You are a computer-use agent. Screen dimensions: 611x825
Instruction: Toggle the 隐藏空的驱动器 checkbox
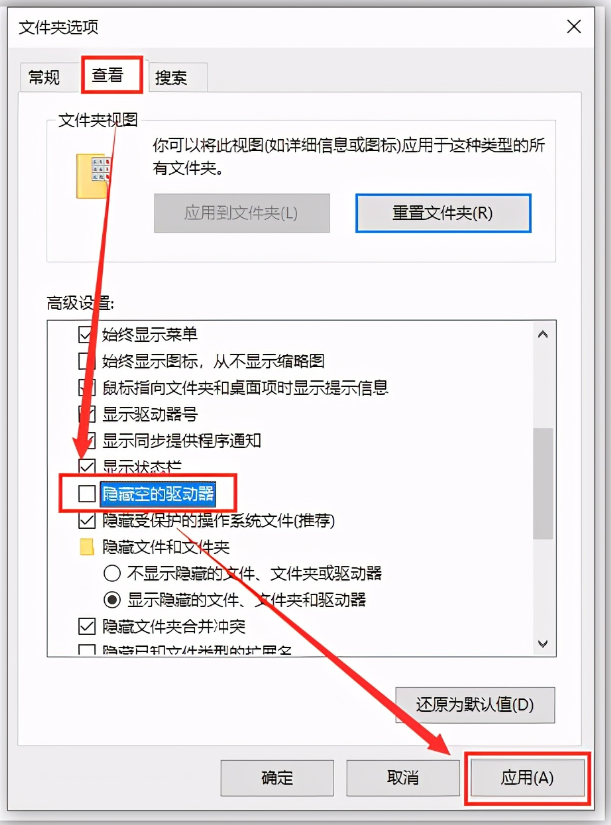(x=87, y=494)
